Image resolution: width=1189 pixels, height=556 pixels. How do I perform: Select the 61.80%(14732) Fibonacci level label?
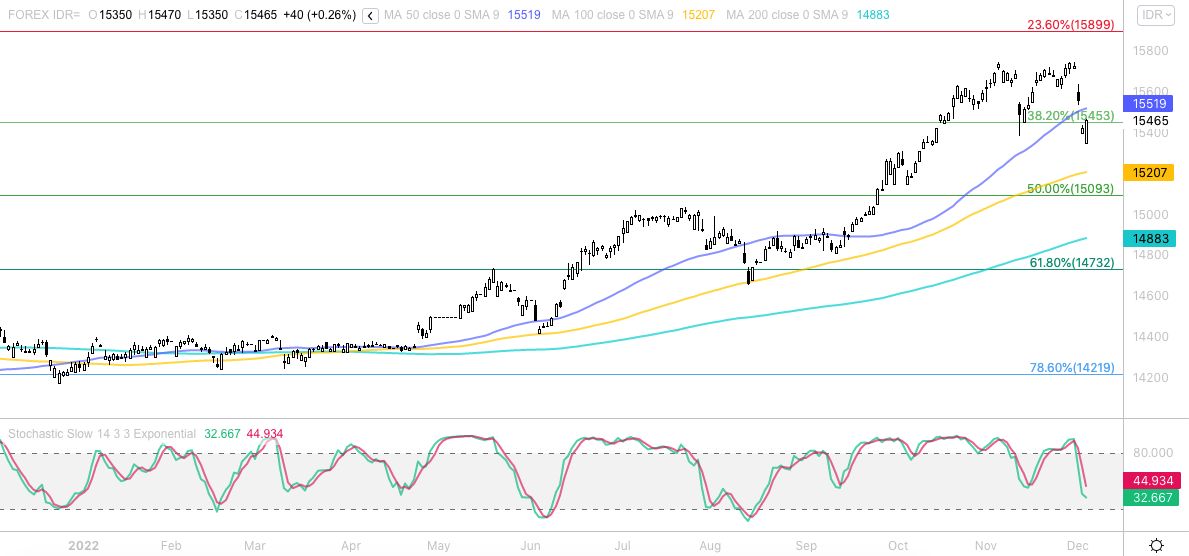(1071, 262)
